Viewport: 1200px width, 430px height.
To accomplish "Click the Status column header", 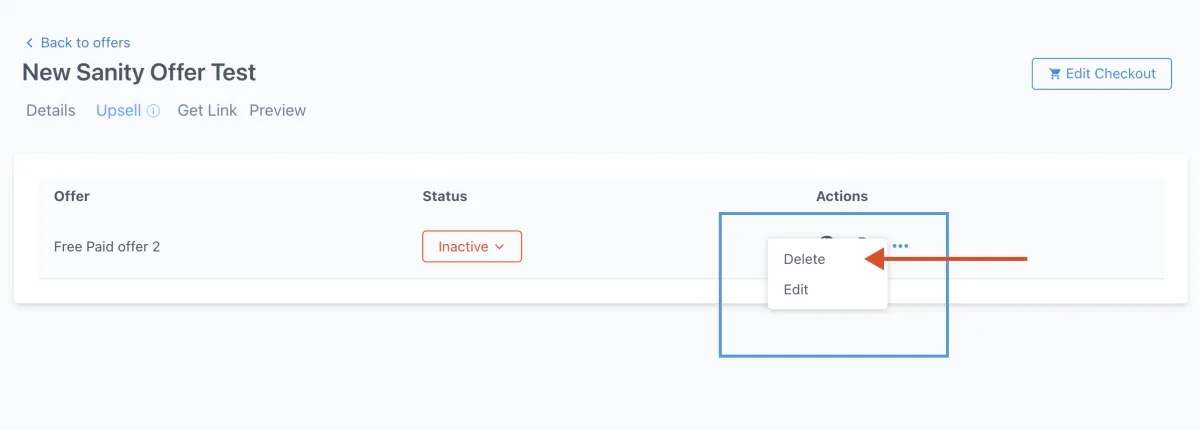I will tap(445, 196).
